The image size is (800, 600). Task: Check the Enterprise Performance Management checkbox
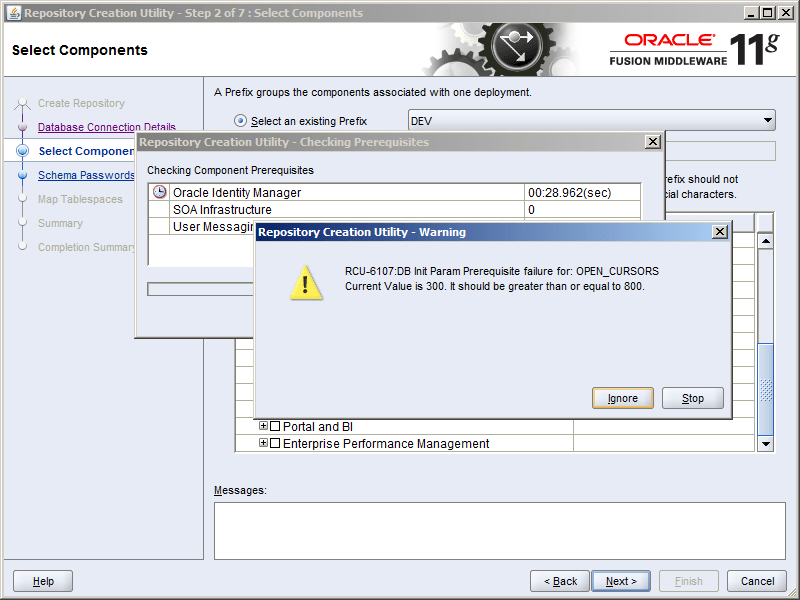coord(275,443)
